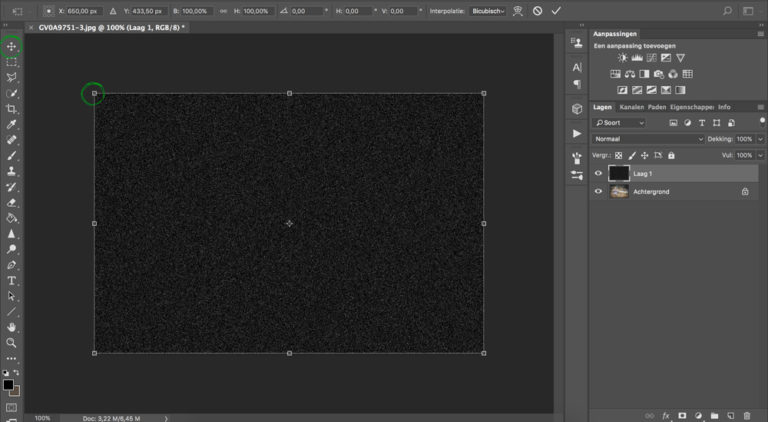The width and height of the screenshot is (768, 422).
Task: Switch to the Kanalen tab
Action: point(631,107)
